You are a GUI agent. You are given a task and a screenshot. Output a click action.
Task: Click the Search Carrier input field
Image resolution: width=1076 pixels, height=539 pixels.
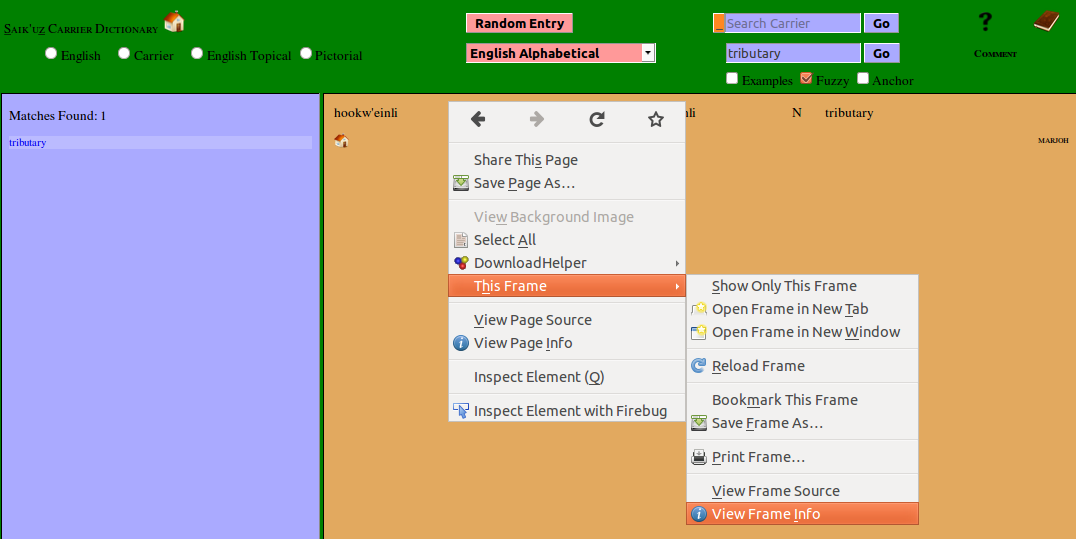[x=792, y=23]
